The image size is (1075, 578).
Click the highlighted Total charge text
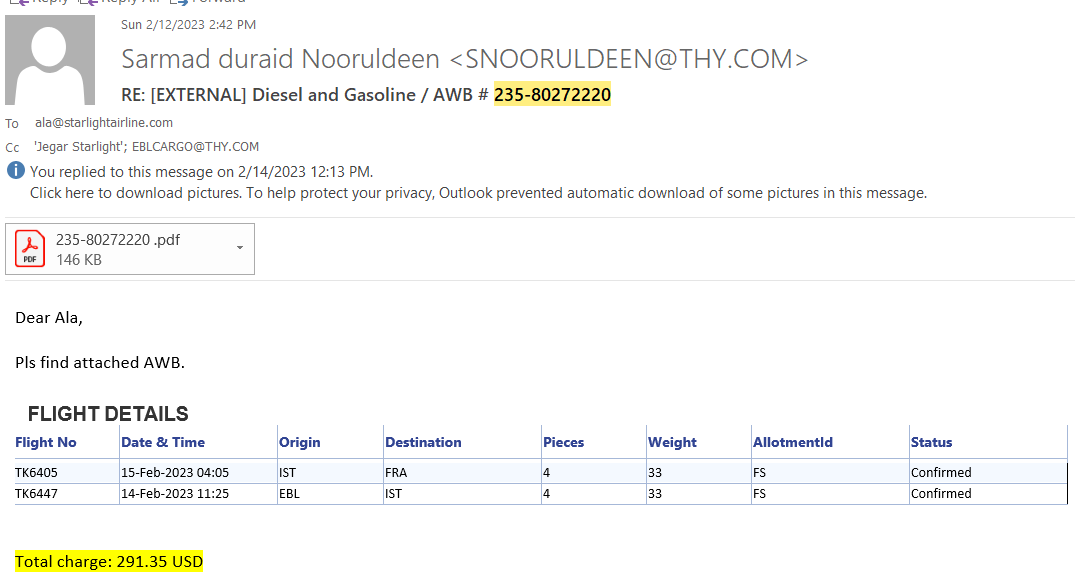pyautogui.click(x=109, y=562)
